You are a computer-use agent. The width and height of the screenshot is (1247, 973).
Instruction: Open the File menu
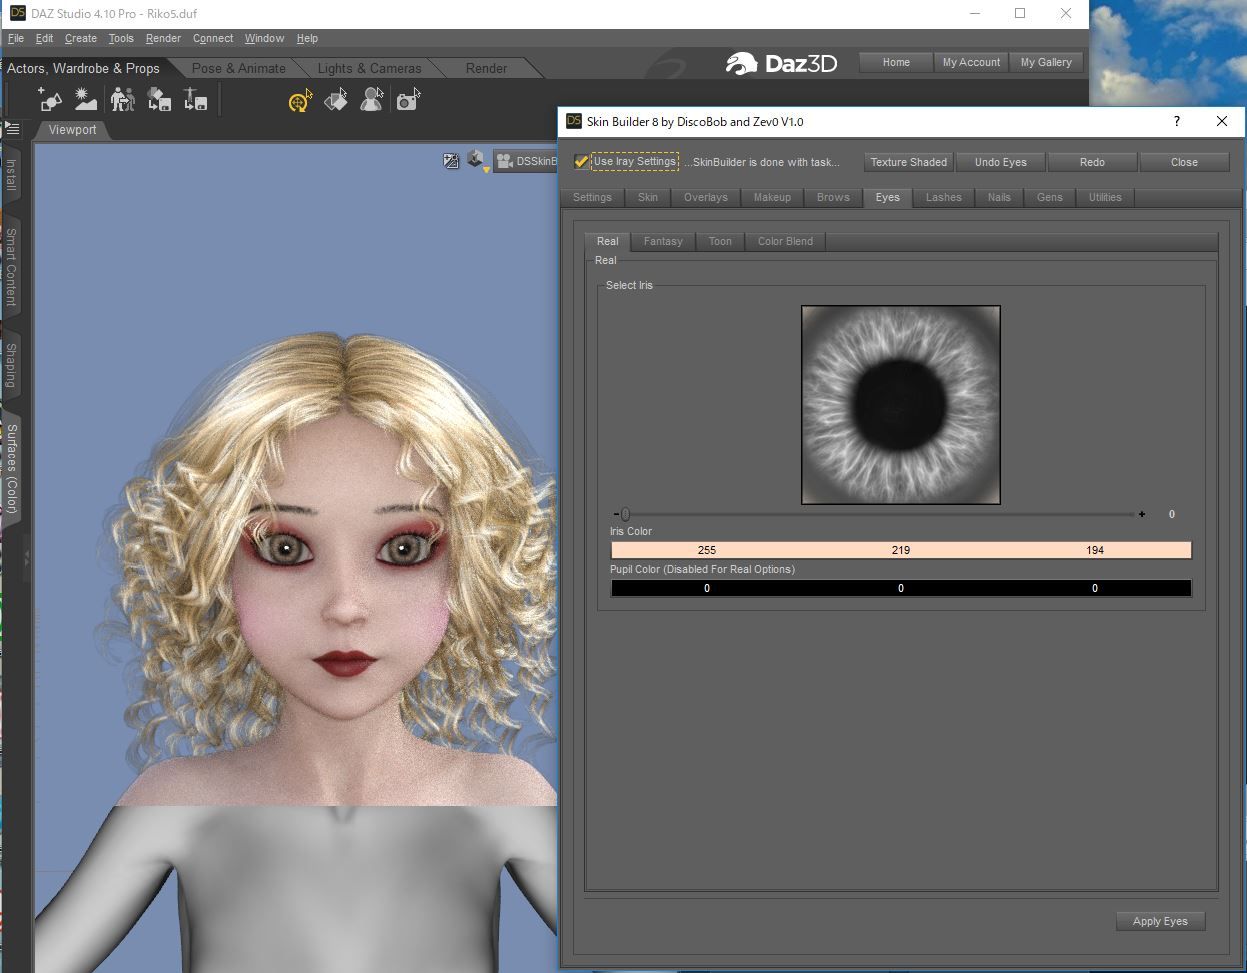click(x=16, y=38)
